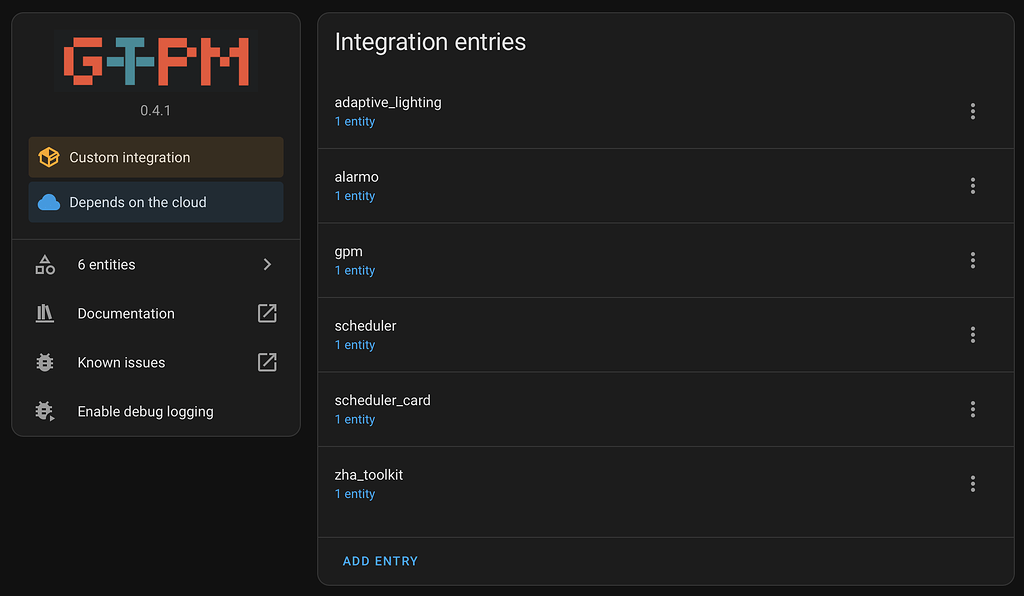Image resolution: width=1024 pixels, height=596 pixels.
Task: Open the kebab menu on the gpm entry
Action: tap(972, 260)
